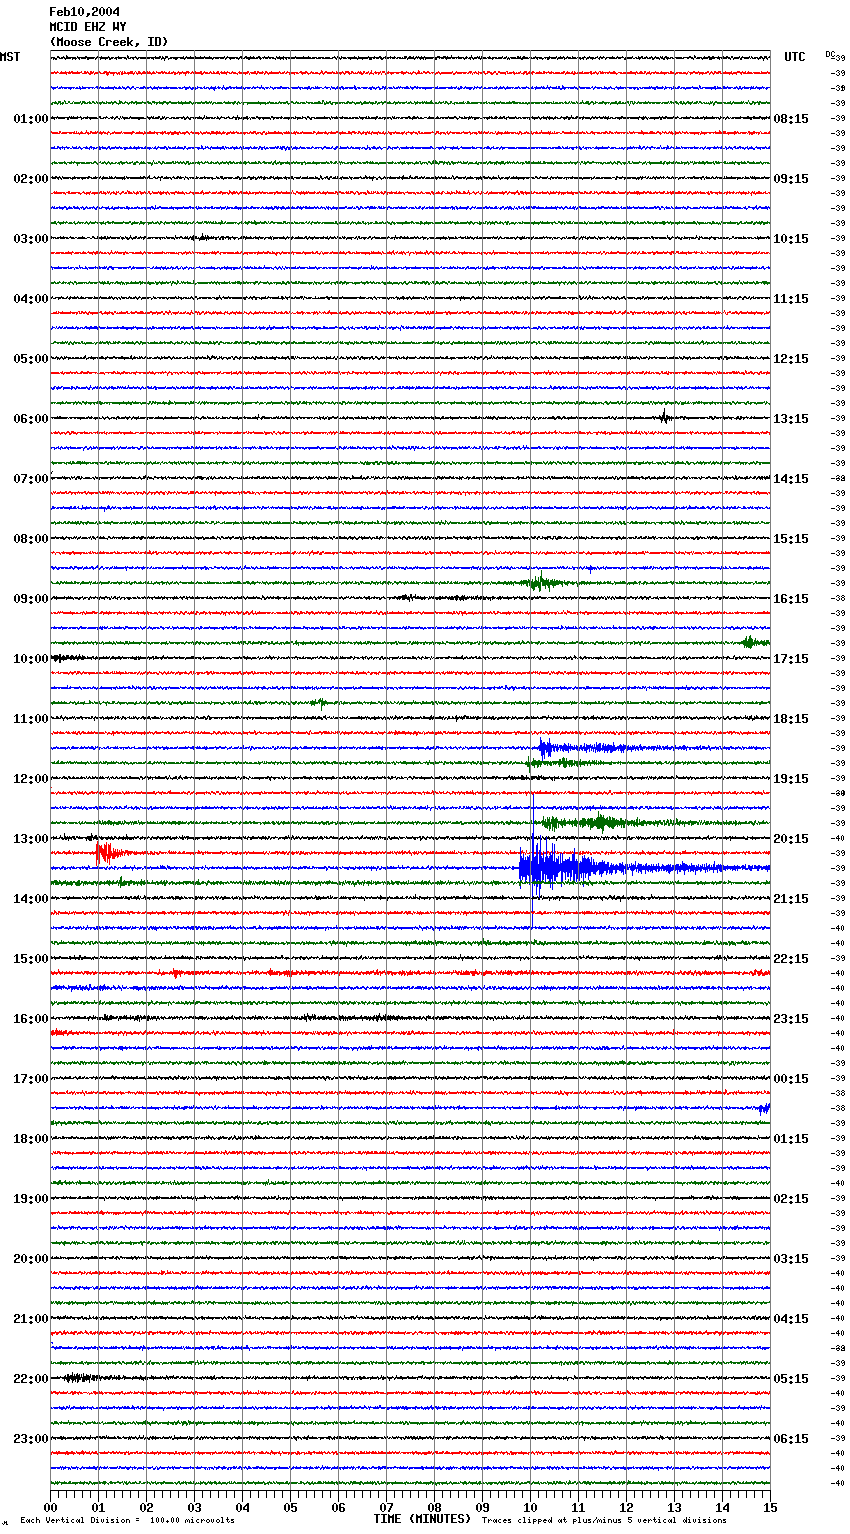Viewport: 850px width, 1534px height.
Task: Click minute 15 on the bottom axis
Action: (770, 1507)
